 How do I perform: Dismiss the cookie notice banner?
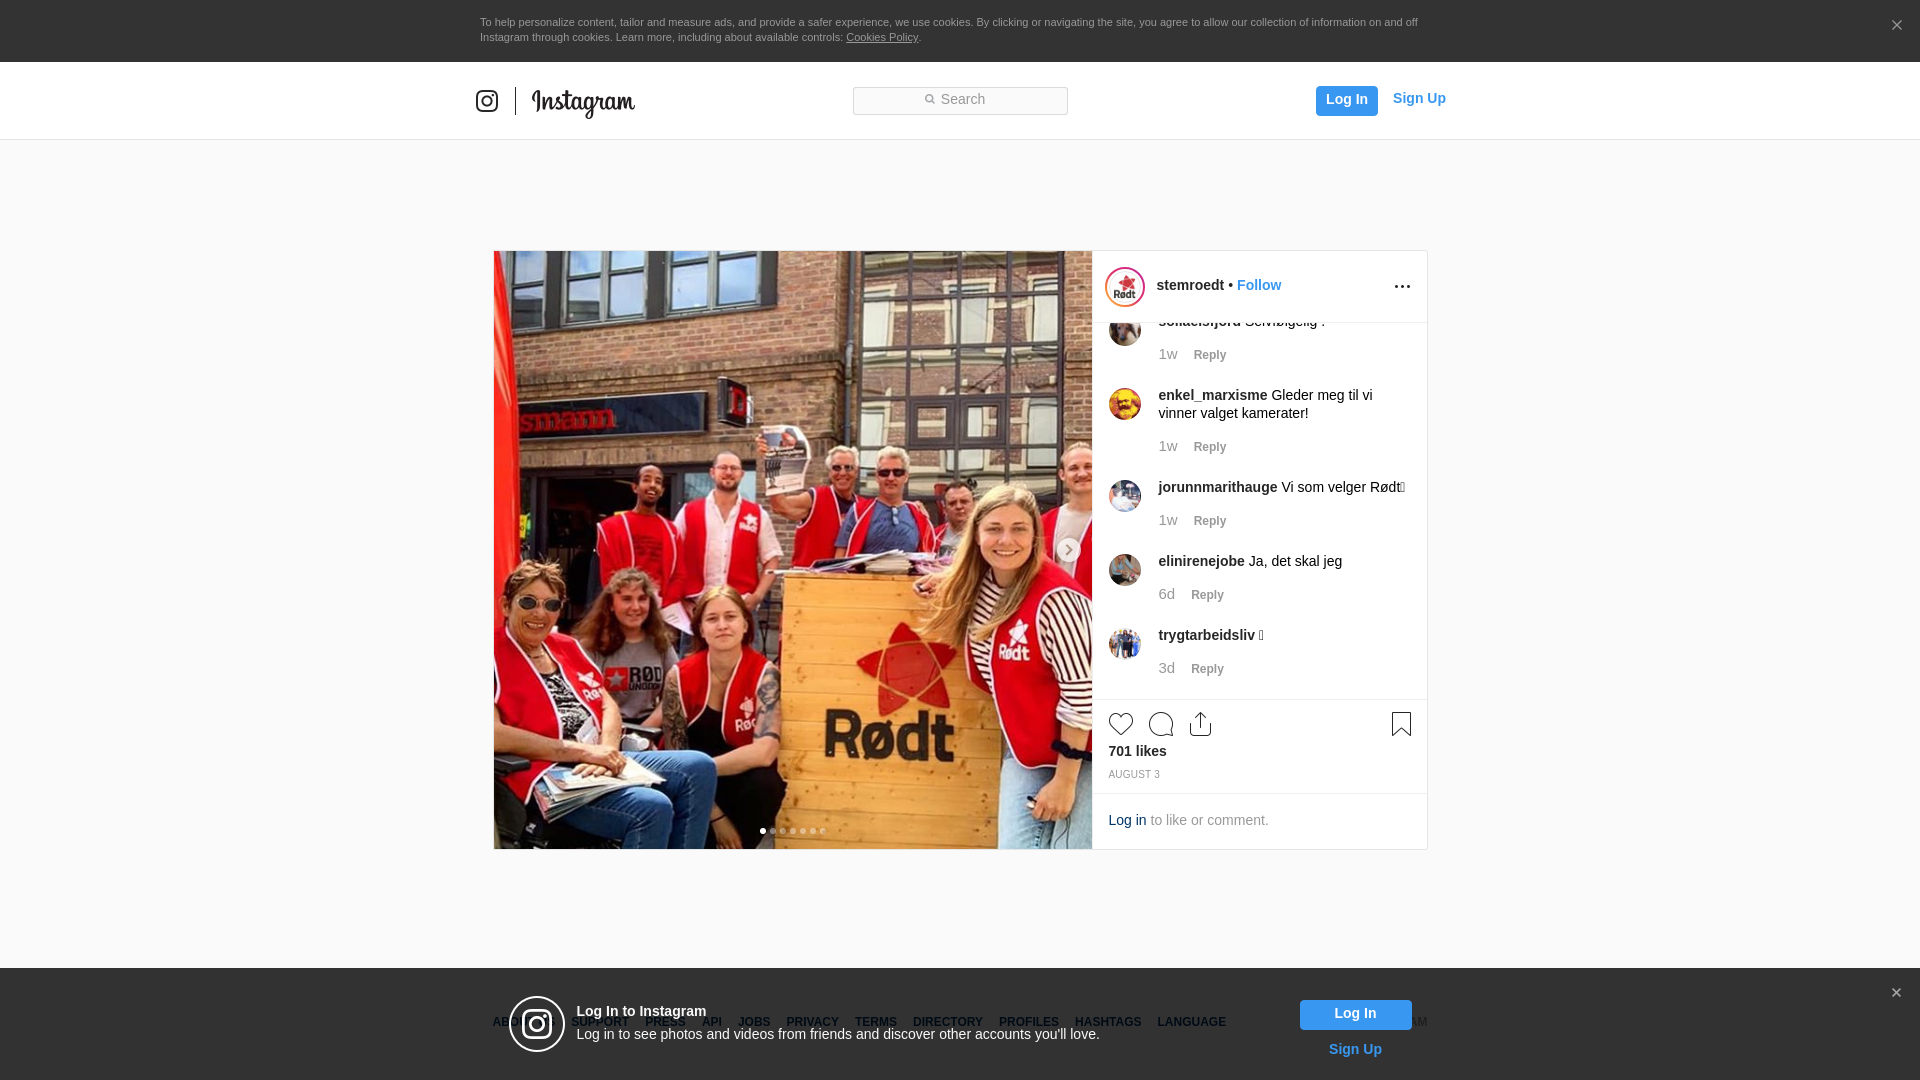tap(1896, 26)
